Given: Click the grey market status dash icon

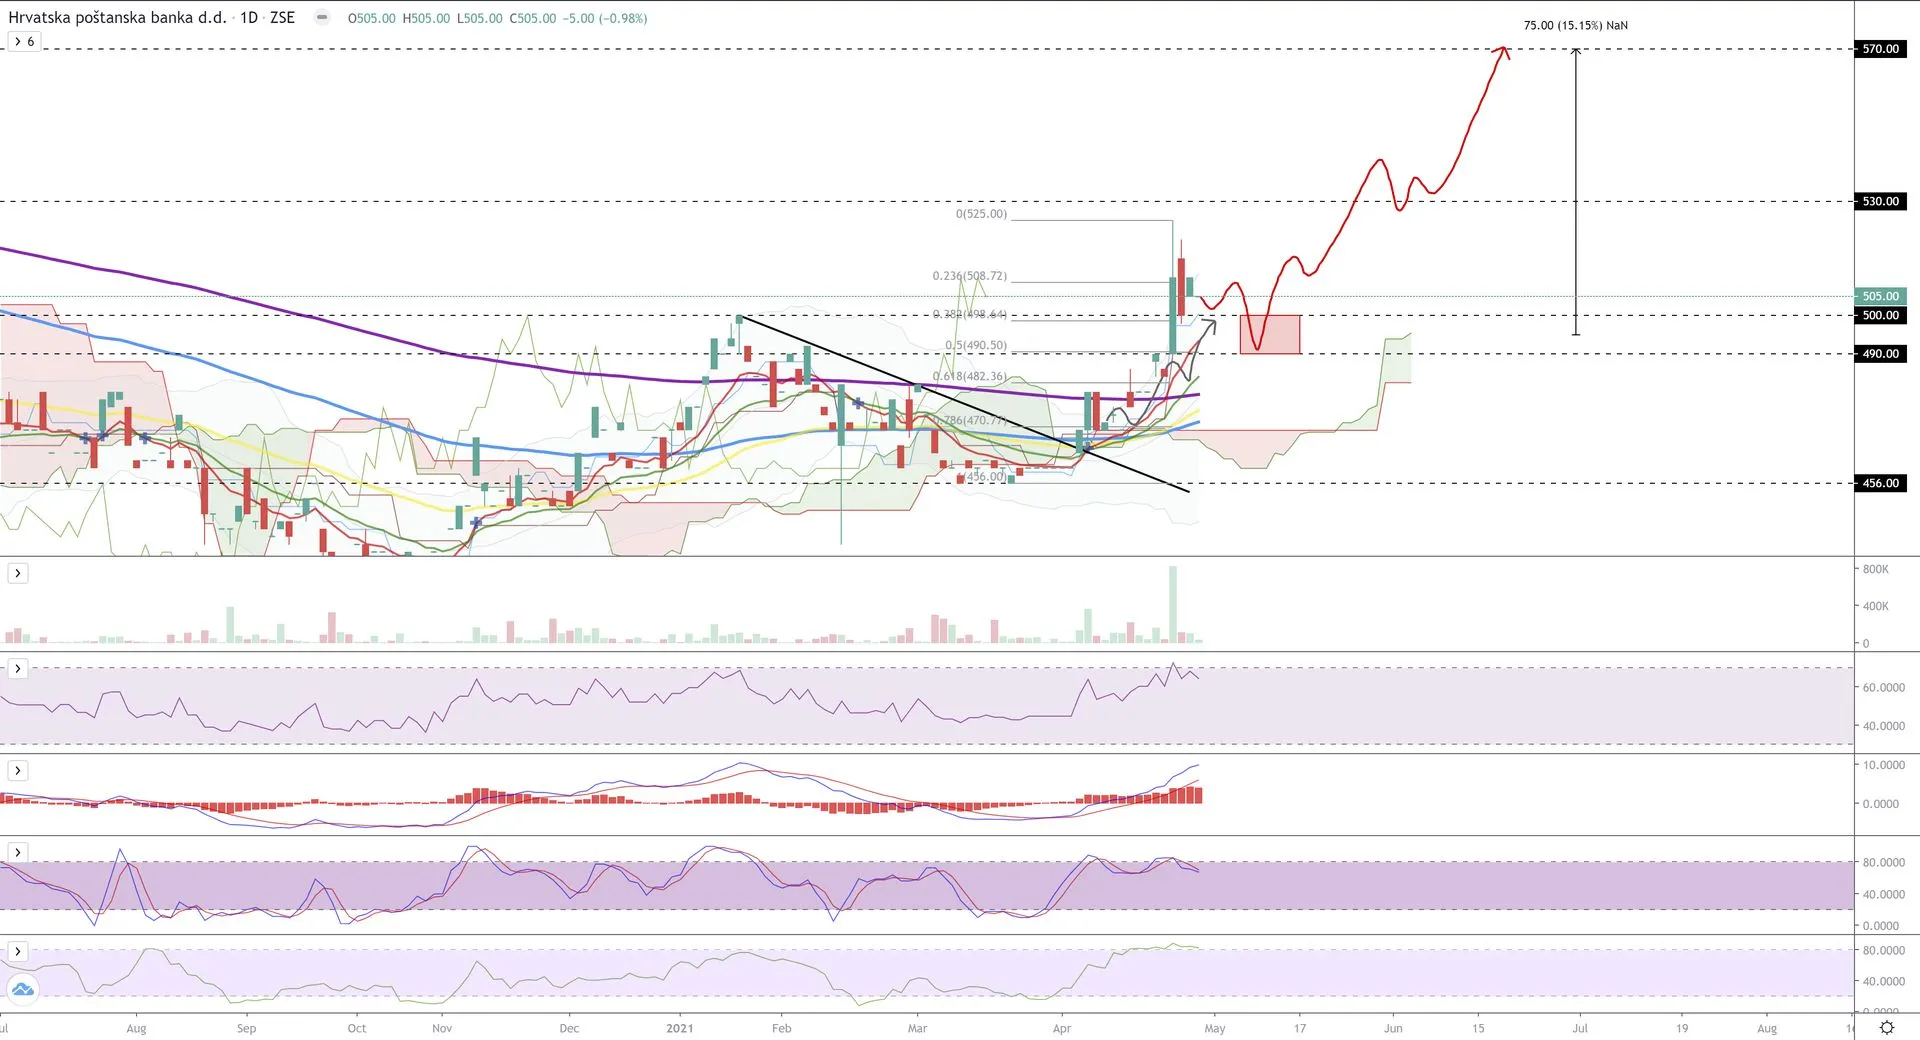Looking at the screenshot, I should [322, 17].
